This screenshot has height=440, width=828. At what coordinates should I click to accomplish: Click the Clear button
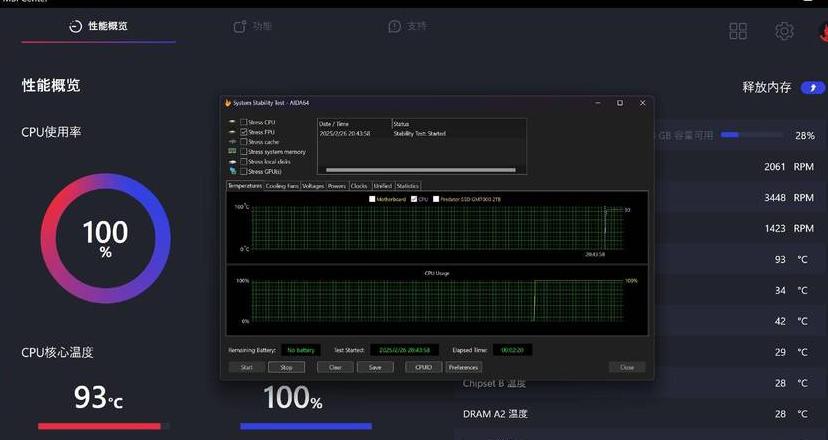pos(335,367)
